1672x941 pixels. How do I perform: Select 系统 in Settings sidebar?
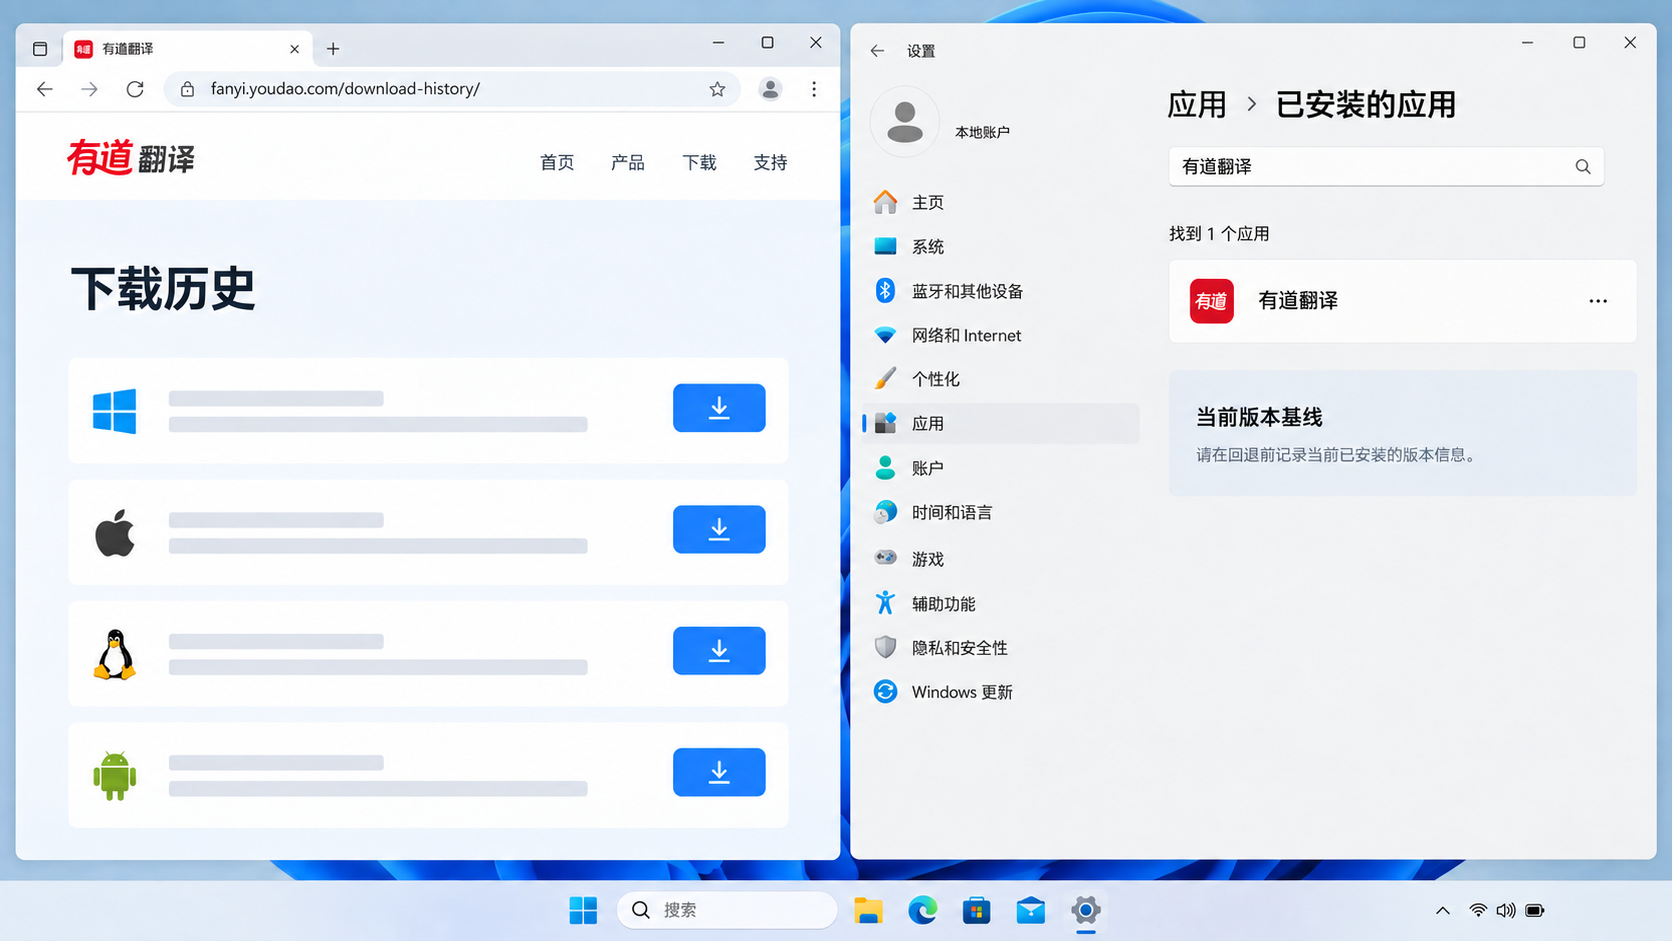tap(1000, 246)
